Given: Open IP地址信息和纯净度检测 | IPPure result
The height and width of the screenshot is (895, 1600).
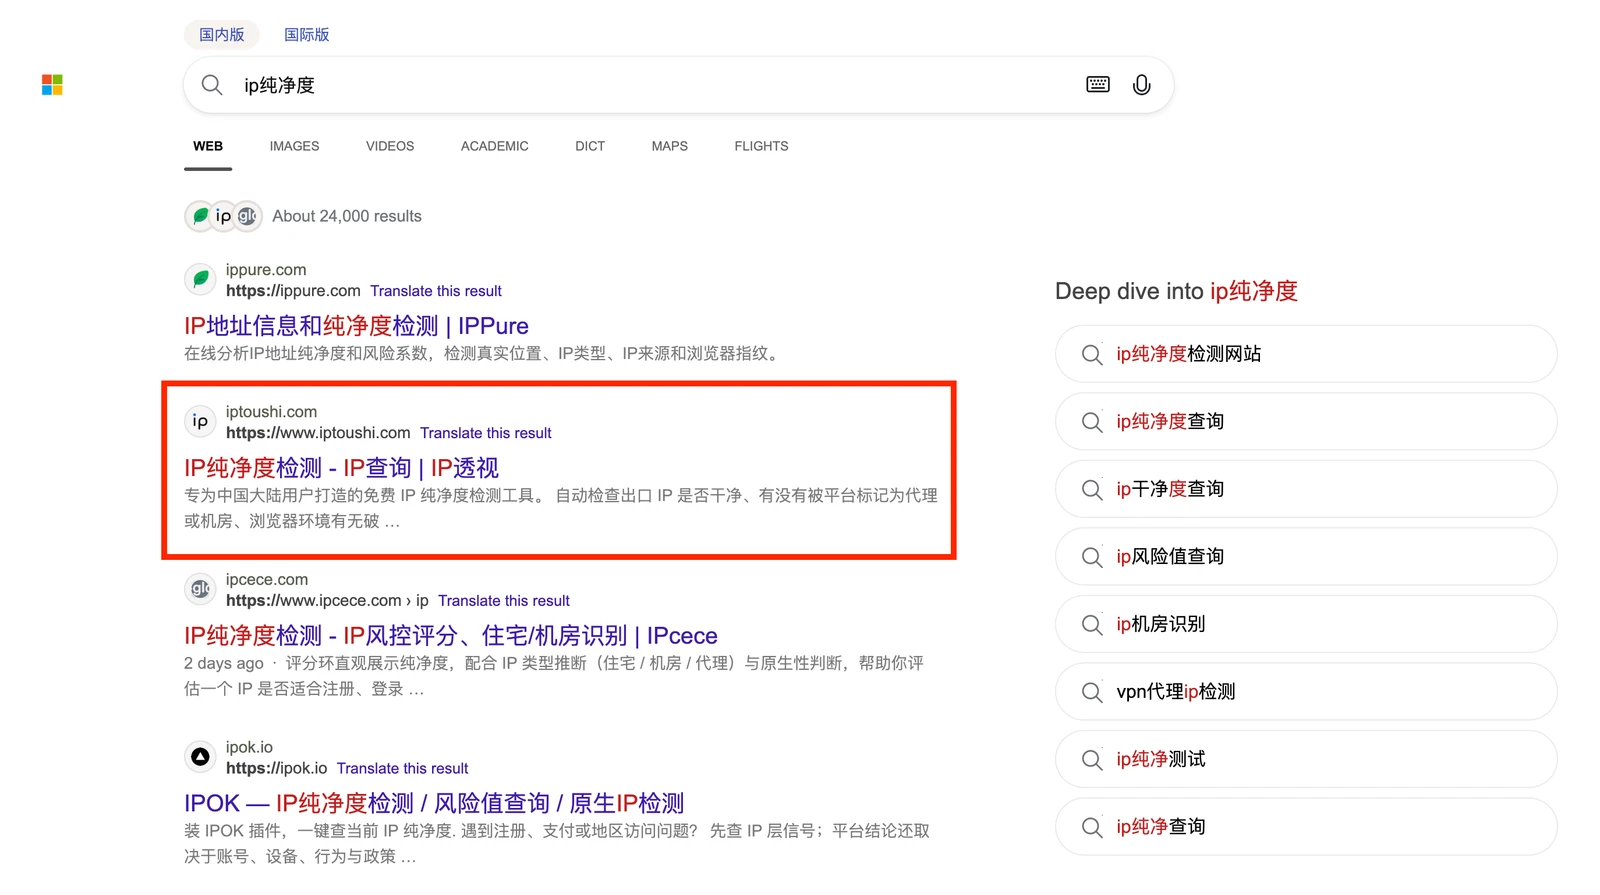Looking at the screenshot, I should pos(356,326).
